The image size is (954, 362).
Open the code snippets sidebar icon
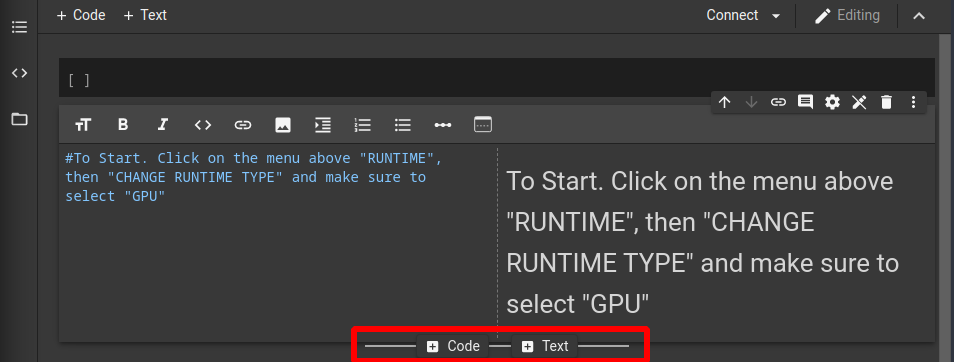click(19, 73)
